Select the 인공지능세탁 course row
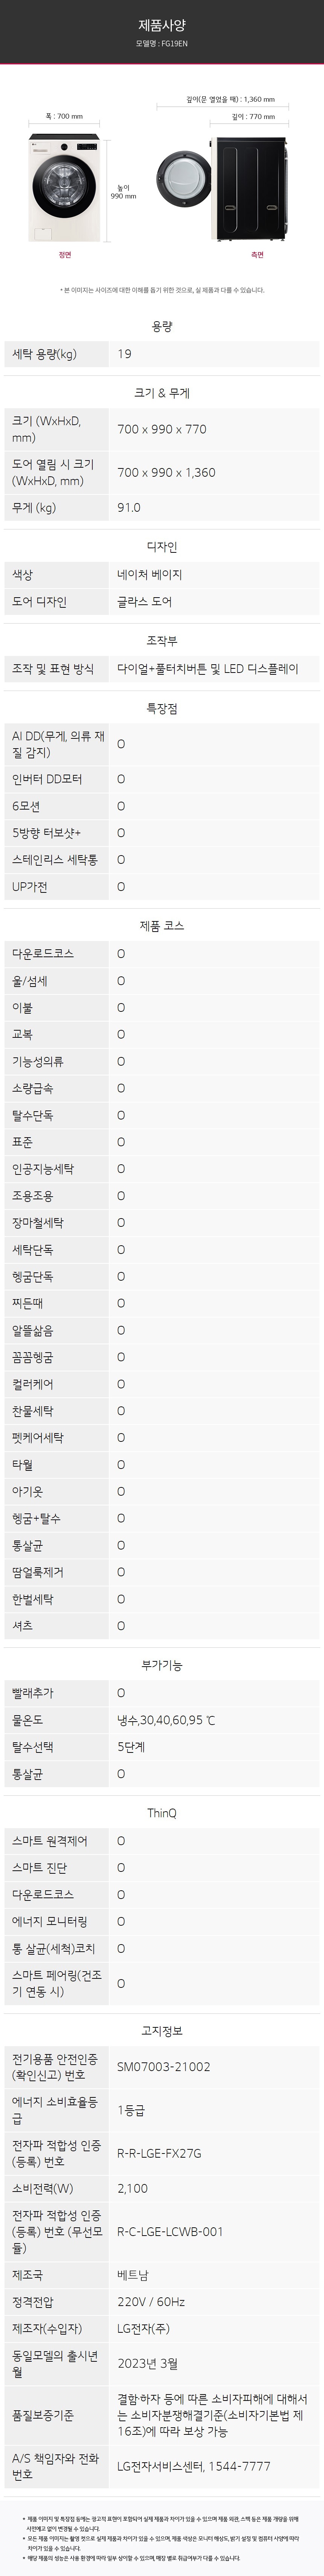This screenshot has width=324, height=2576. click(162, 1169)
